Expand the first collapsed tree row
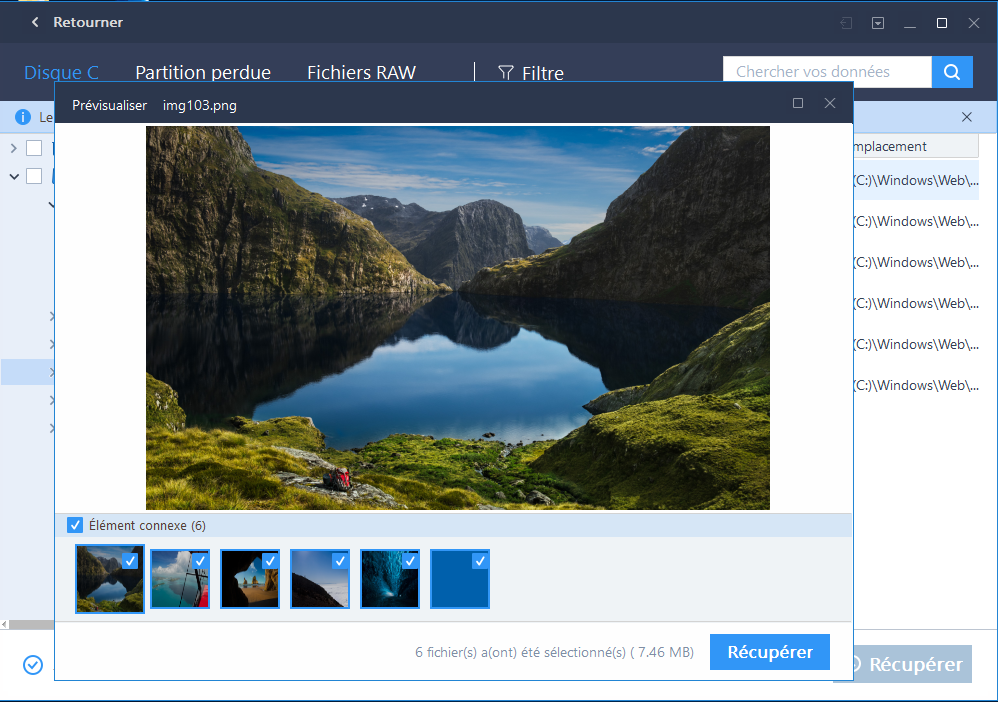998x702 pixels. [x=13, y=148]
